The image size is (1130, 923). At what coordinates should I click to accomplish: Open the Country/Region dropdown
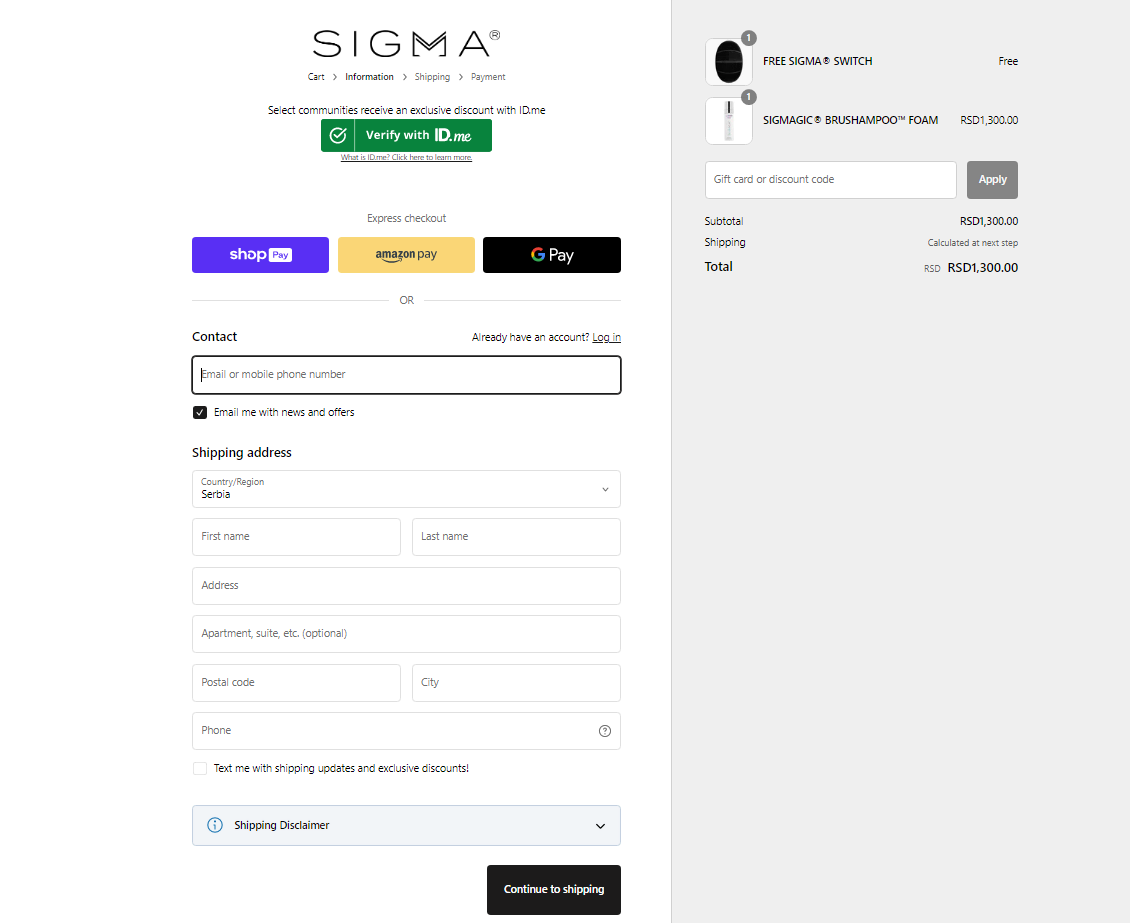point(406,489)
